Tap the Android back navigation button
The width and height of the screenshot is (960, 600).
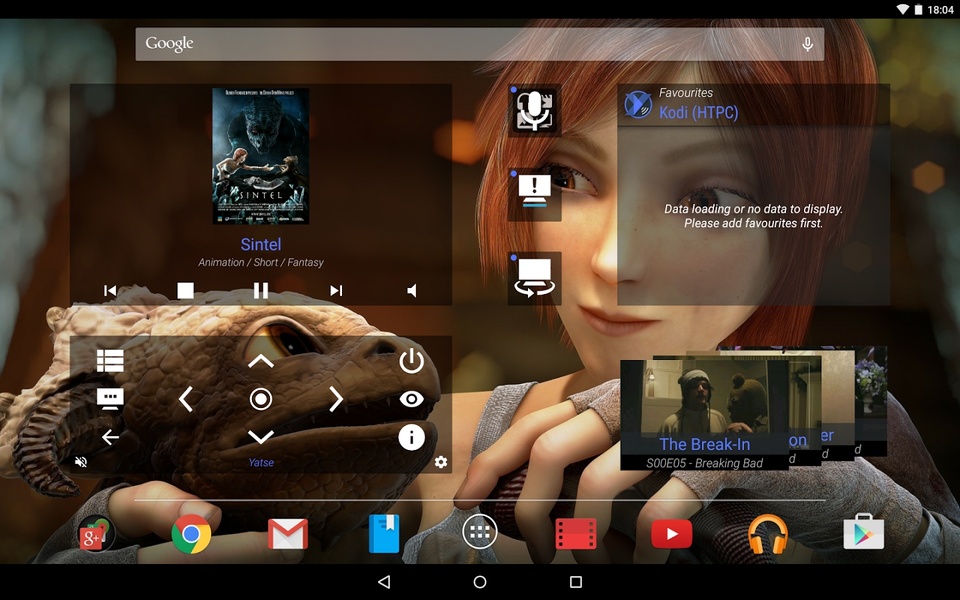384,582
